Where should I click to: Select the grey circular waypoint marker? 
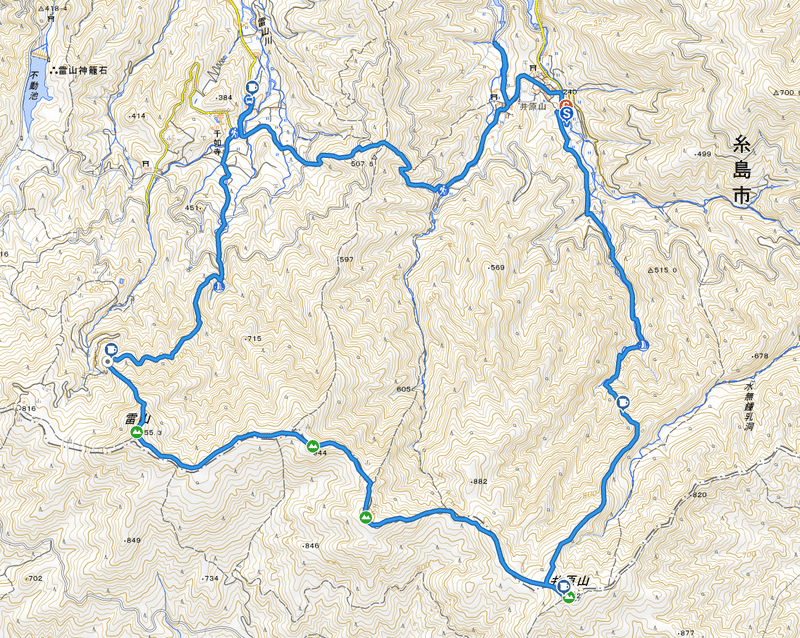[107, 362]
